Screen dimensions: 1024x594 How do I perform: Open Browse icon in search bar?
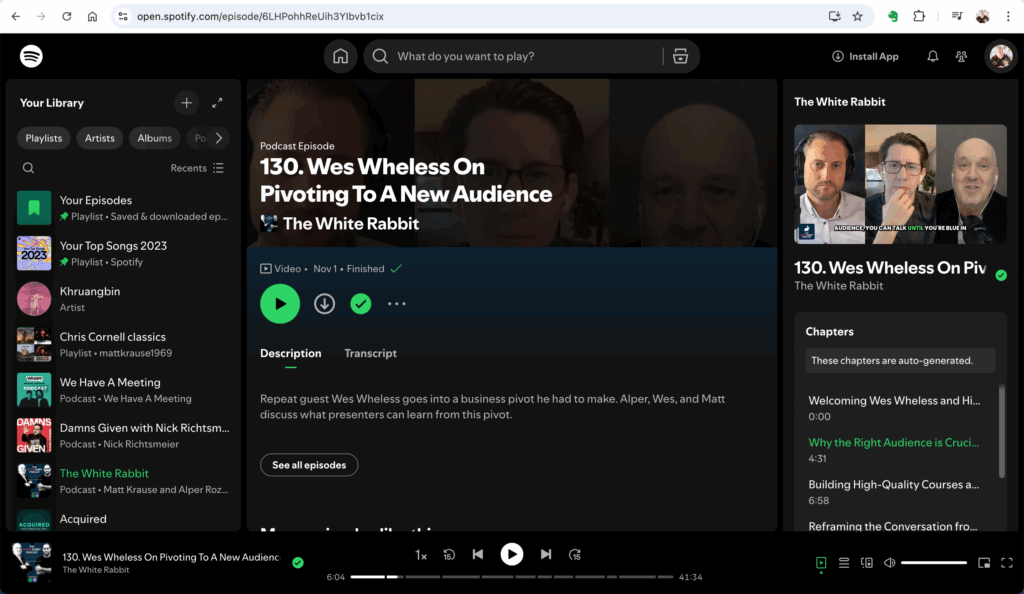680,57
